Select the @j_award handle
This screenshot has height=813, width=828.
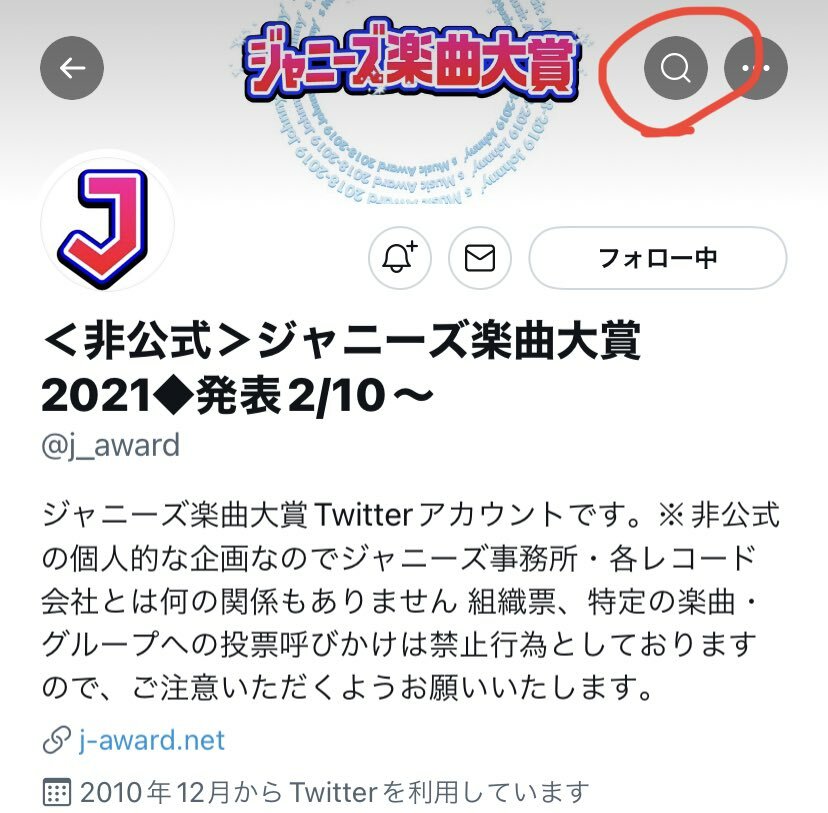click(x=110, y=446)
